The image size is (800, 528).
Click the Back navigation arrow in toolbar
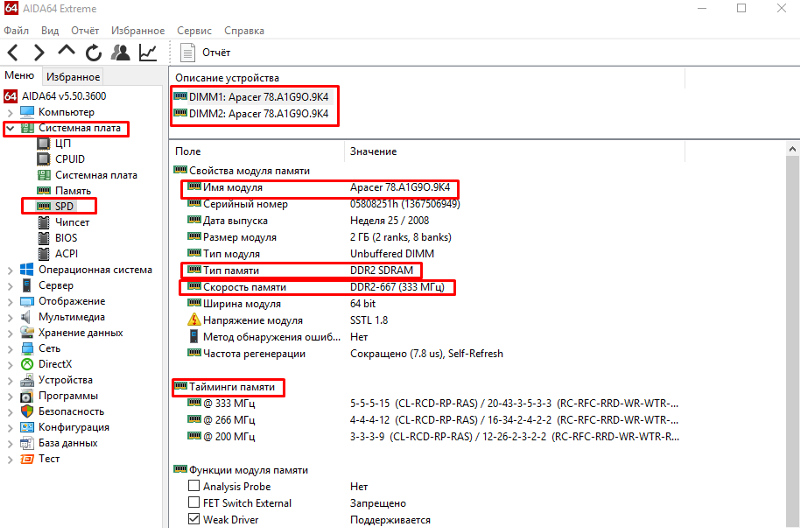(x=13, y=52)
